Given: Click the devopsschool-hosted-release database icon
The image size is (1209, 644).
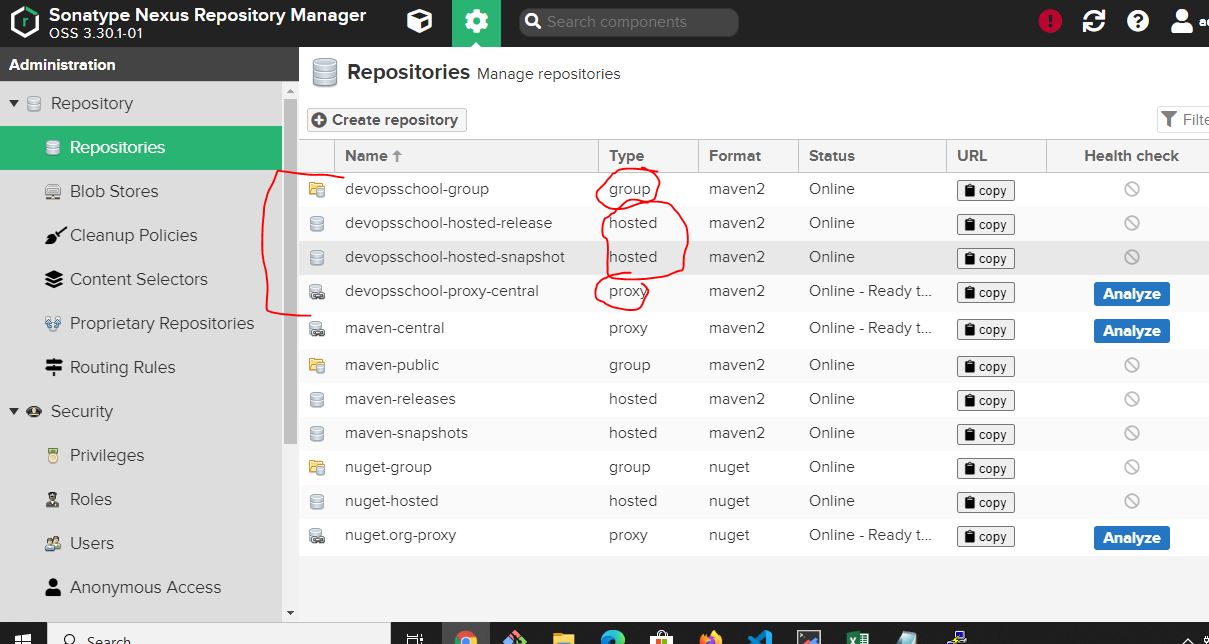Looking at the screenshot, I should coord(317,223).
